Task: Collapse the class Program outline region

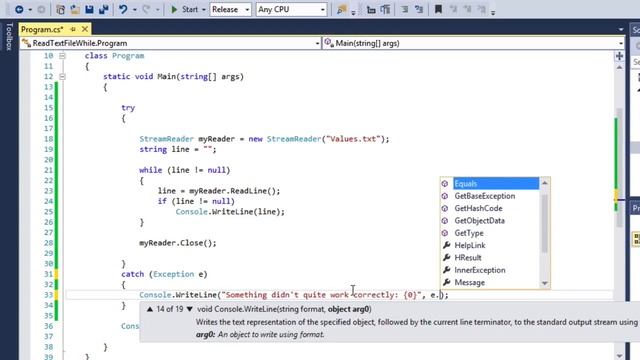Action: pyautogui.click(x=62, y=56)
